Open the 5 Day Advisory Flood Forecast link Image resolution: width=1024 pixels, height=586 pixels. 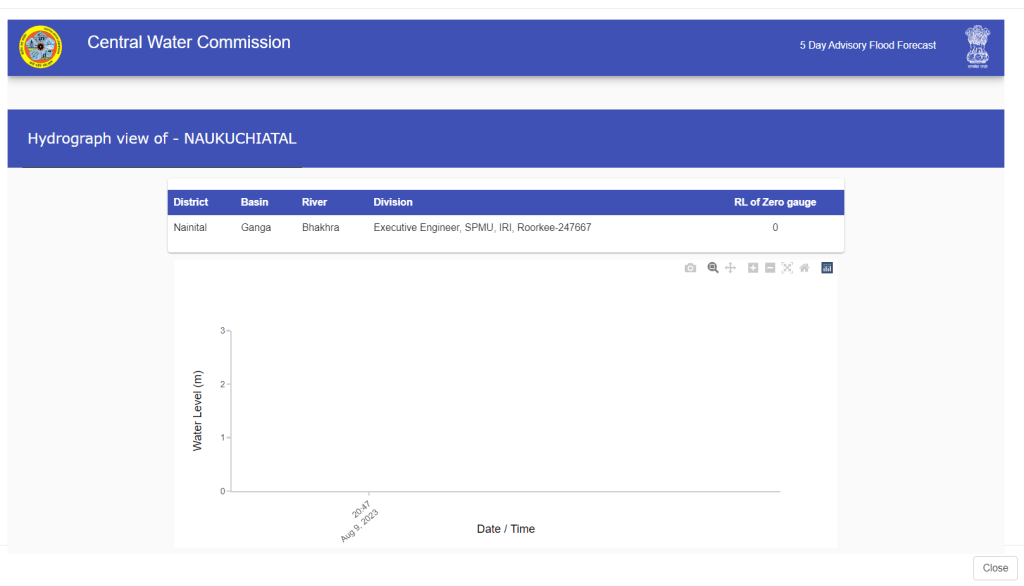click(x=867, y=46)
